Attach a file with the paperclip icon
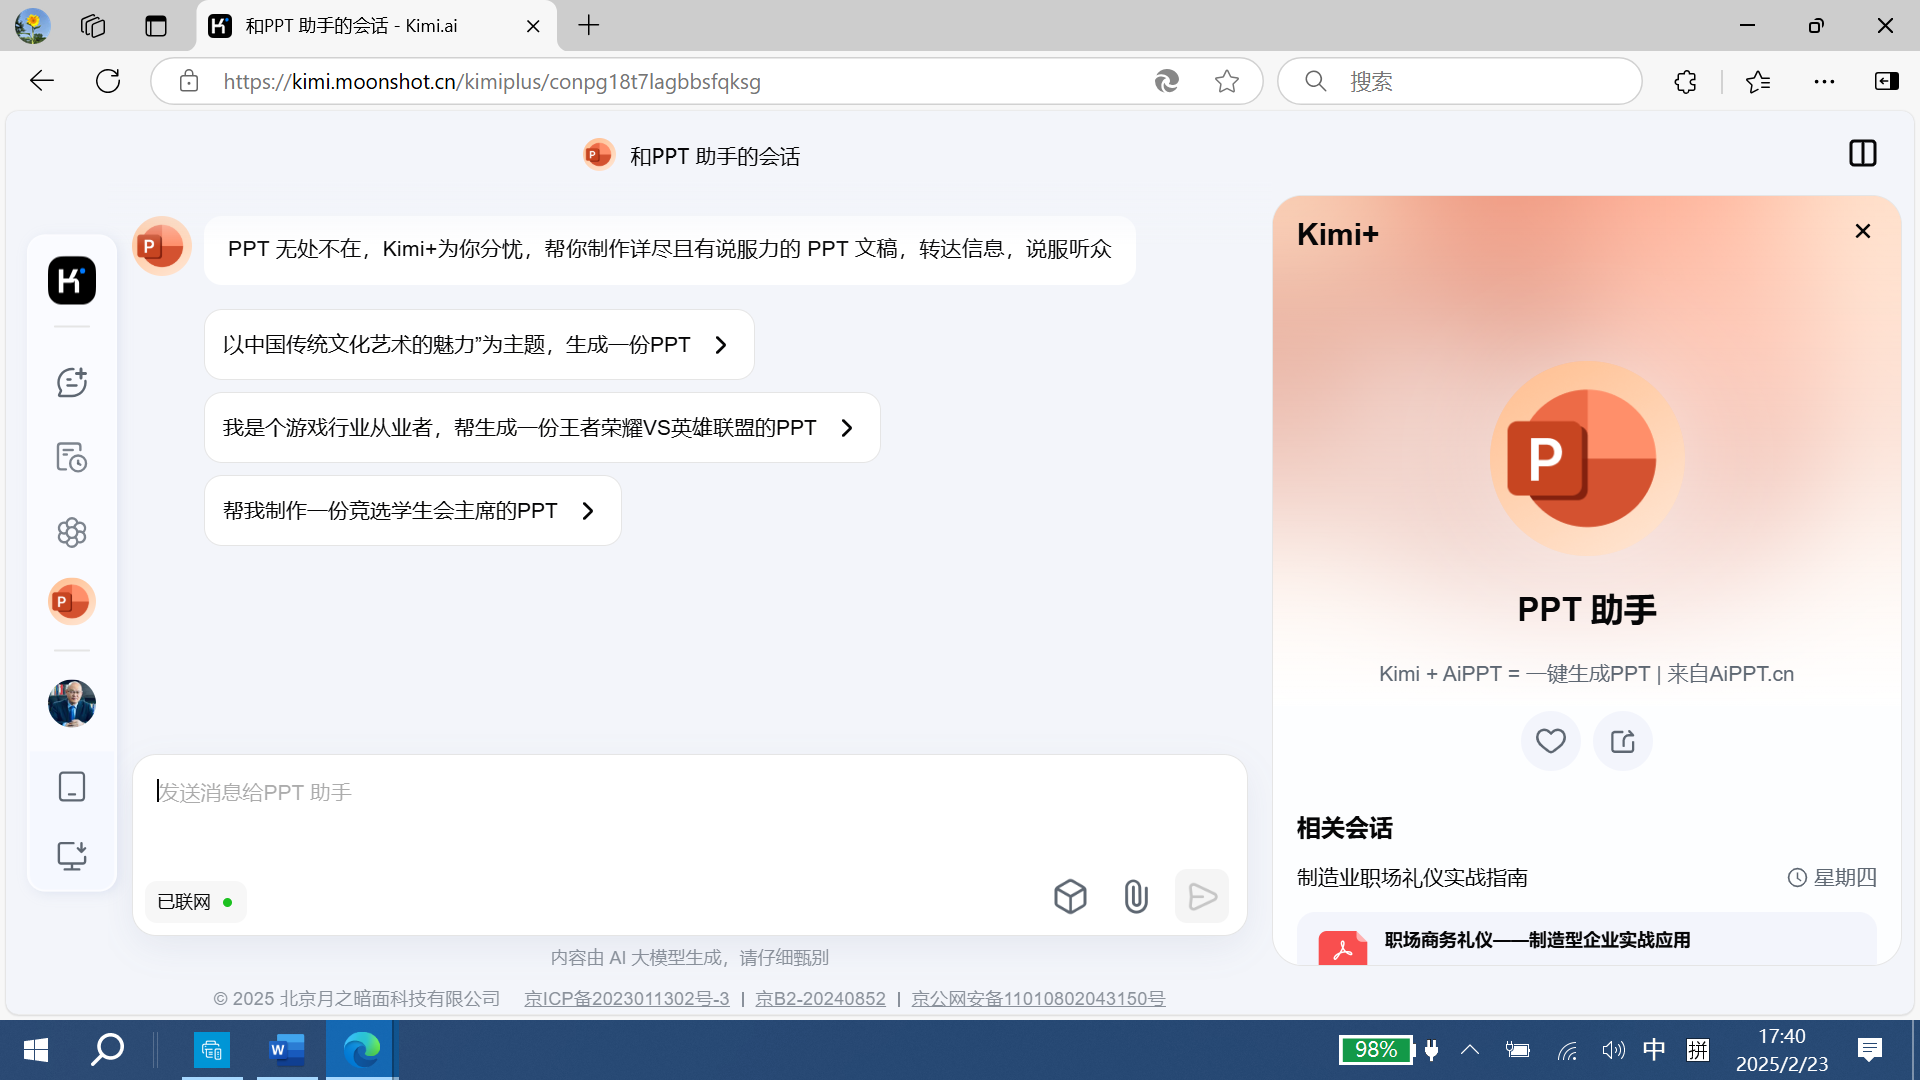This screenshot has width=1920, height=1080. (1136, 897)
